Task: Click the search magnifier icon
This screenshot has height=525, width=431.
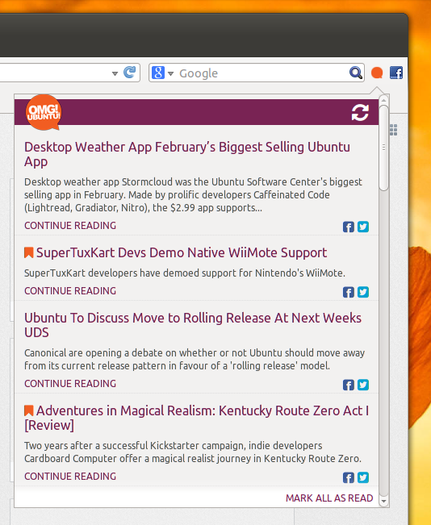Action: [355, 72]
